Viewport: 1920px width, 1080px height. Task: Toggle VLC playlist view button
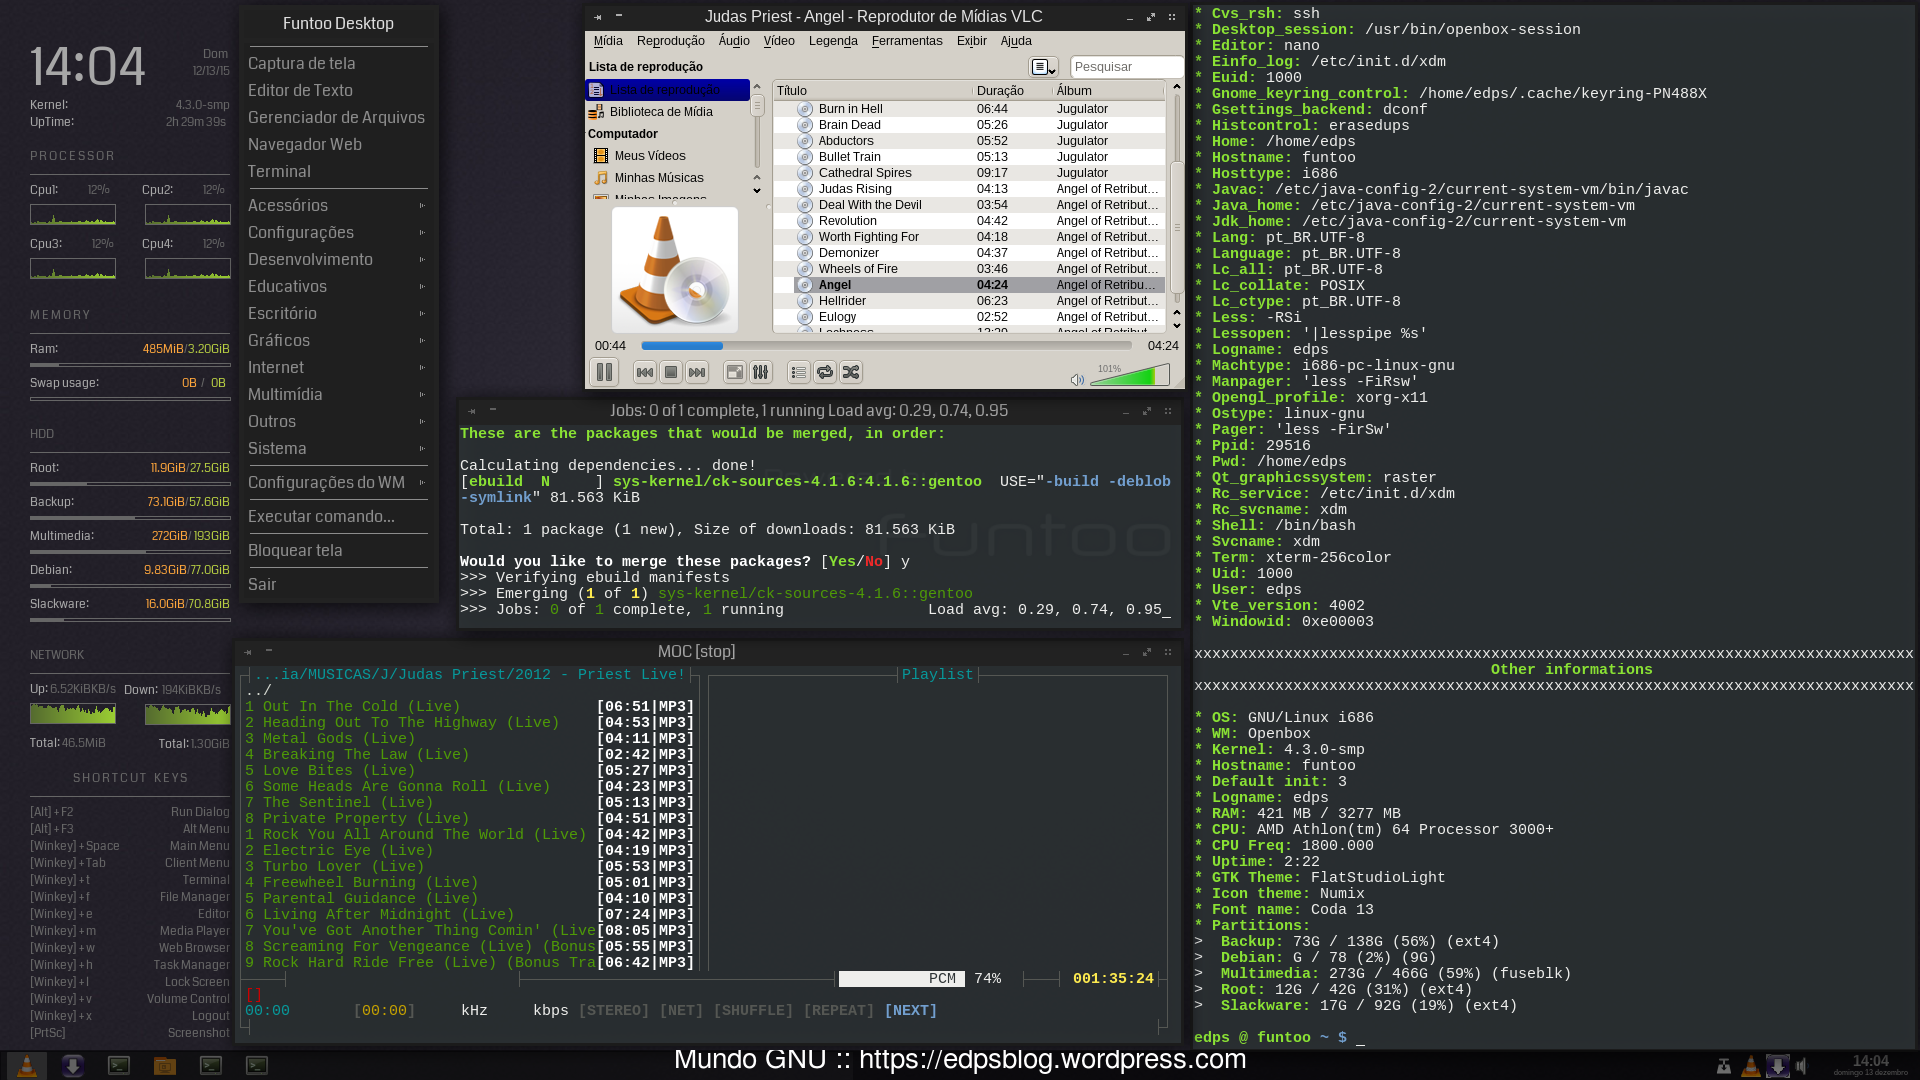[x=799, y=372]
